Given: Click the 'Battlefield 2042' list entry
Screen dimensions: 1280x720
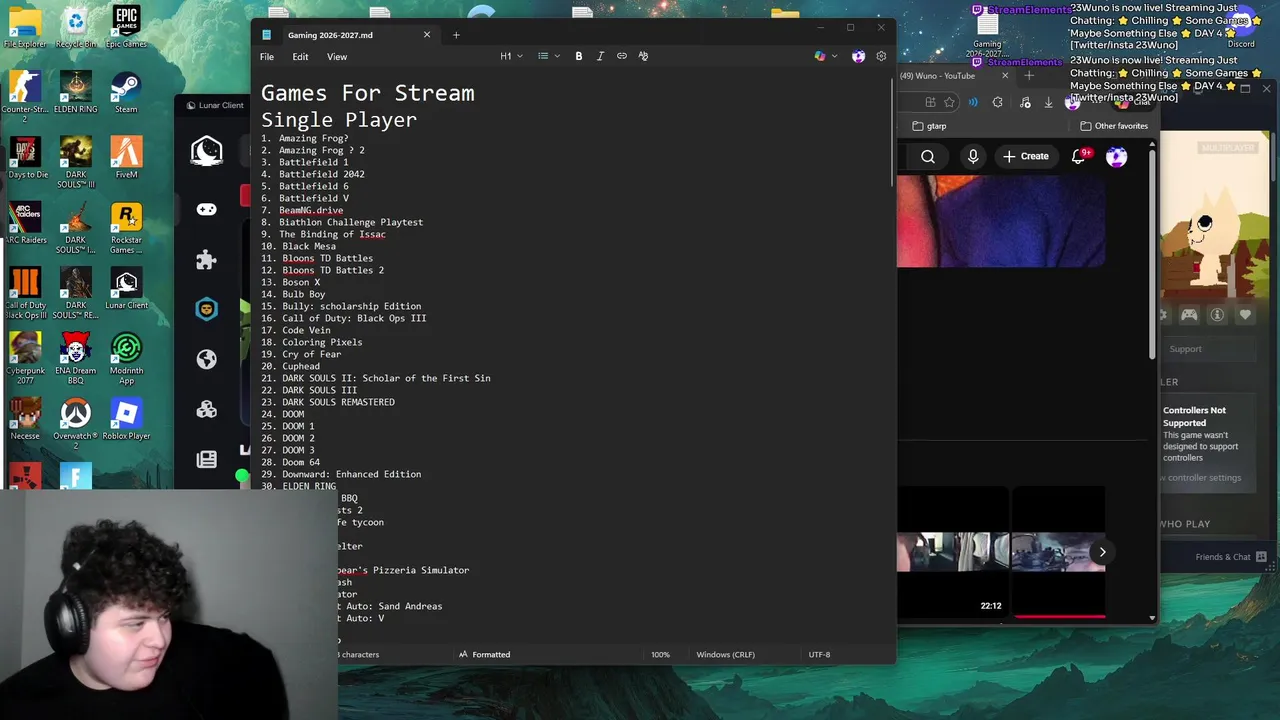Looking at the screenshot, I should pyautogui.click(x=321, y=174).
